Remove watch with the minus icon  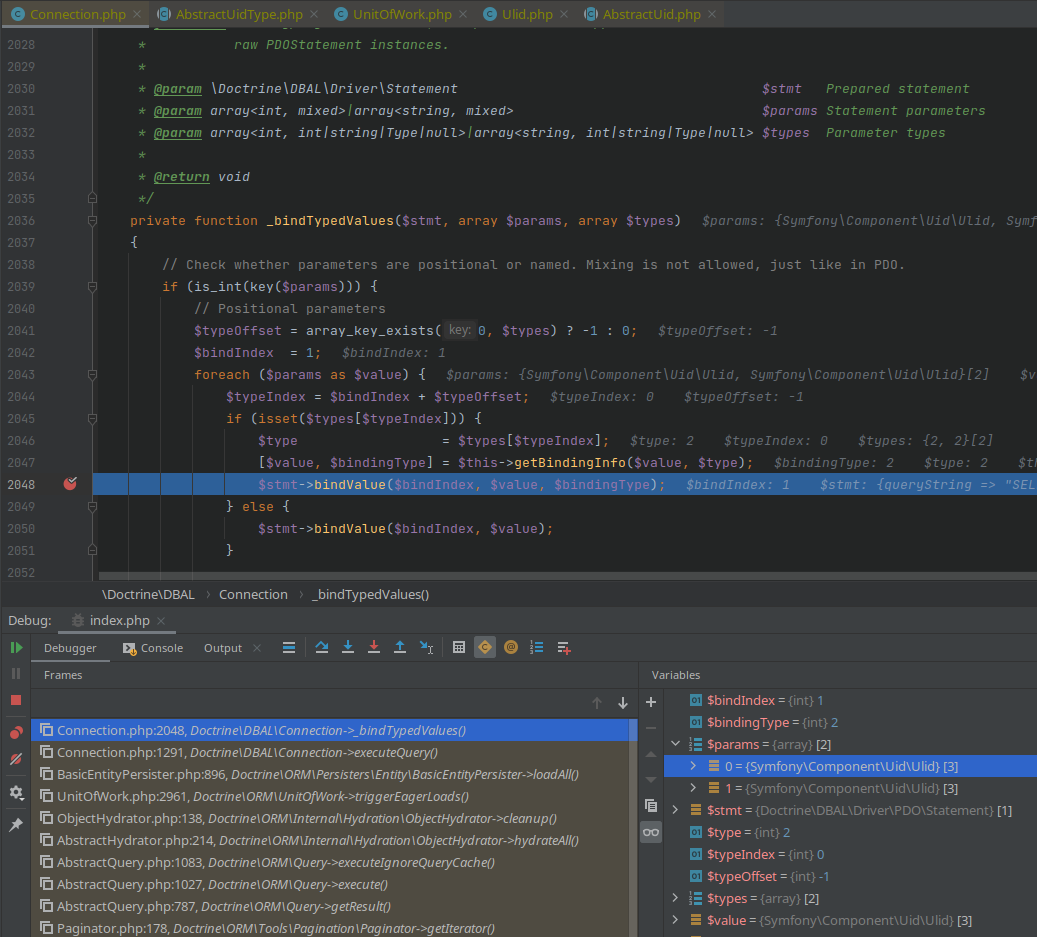point(651,728)
